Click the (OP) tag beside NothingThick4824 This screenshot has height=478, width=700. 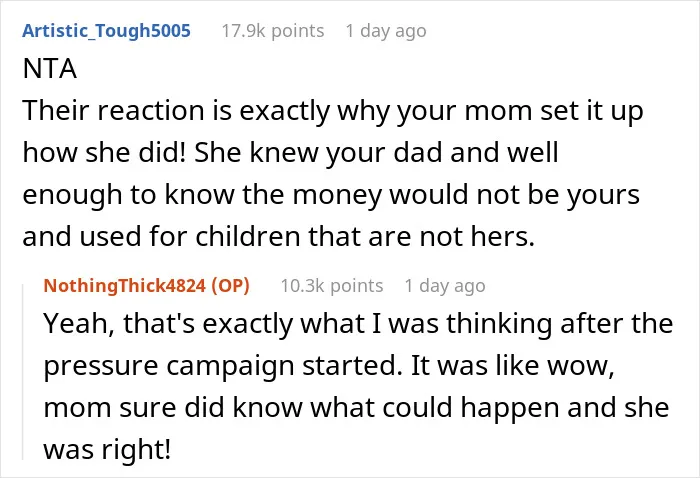point(230,286)
